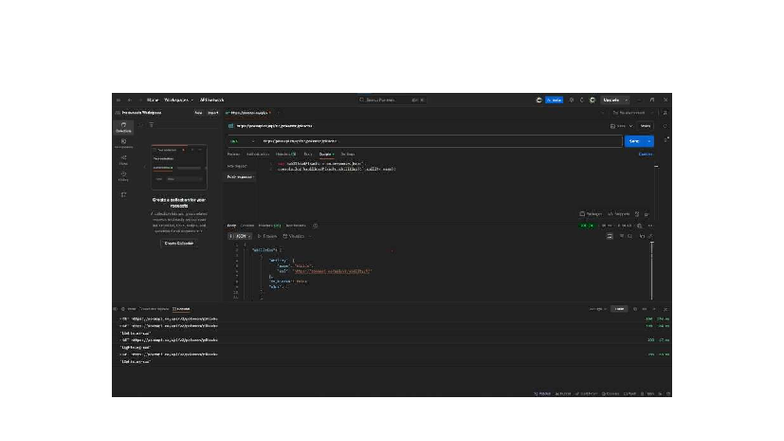784x441 pixels.
Task: Open the History sidebar section
Action: [124, 176]
